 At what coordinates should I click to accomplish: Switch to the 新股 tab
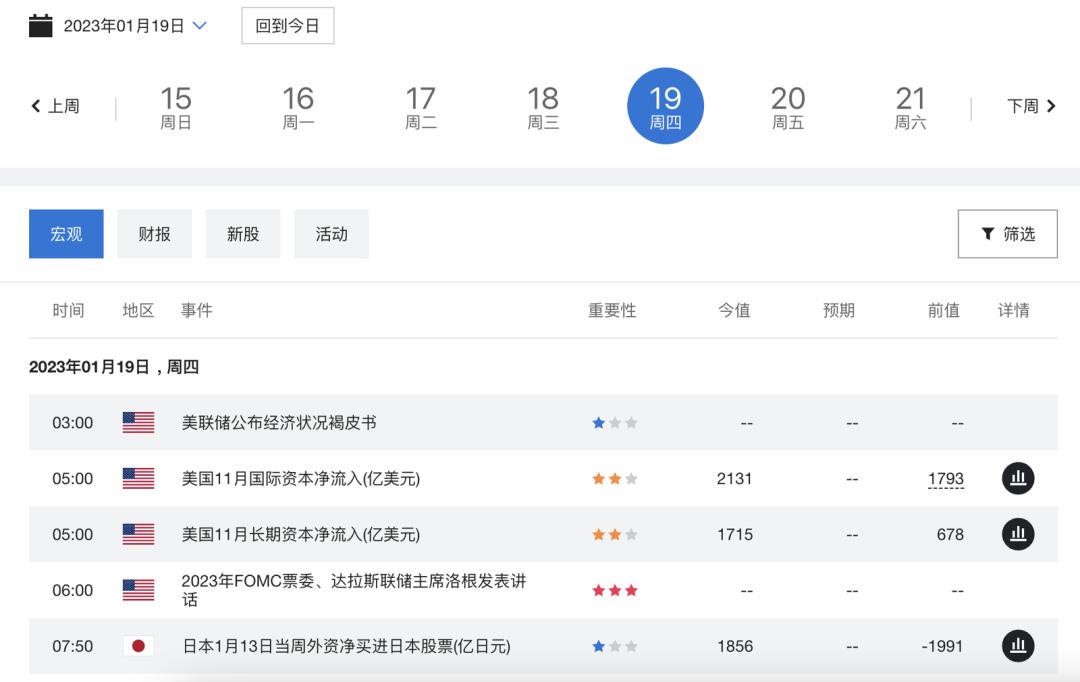(x=243, y=233)
